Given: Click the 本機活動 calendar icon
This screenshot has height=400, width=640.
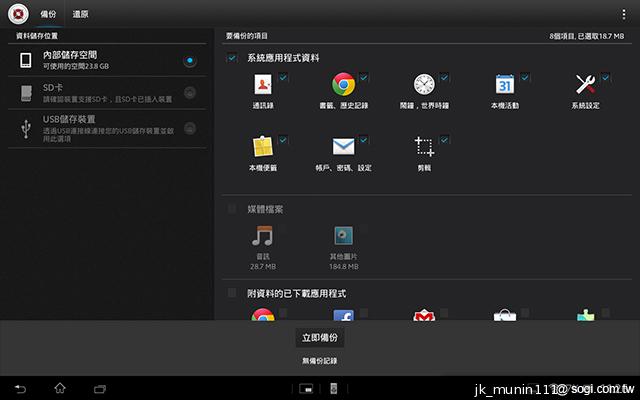Looking at the screenshot, I should pos(505,84).
